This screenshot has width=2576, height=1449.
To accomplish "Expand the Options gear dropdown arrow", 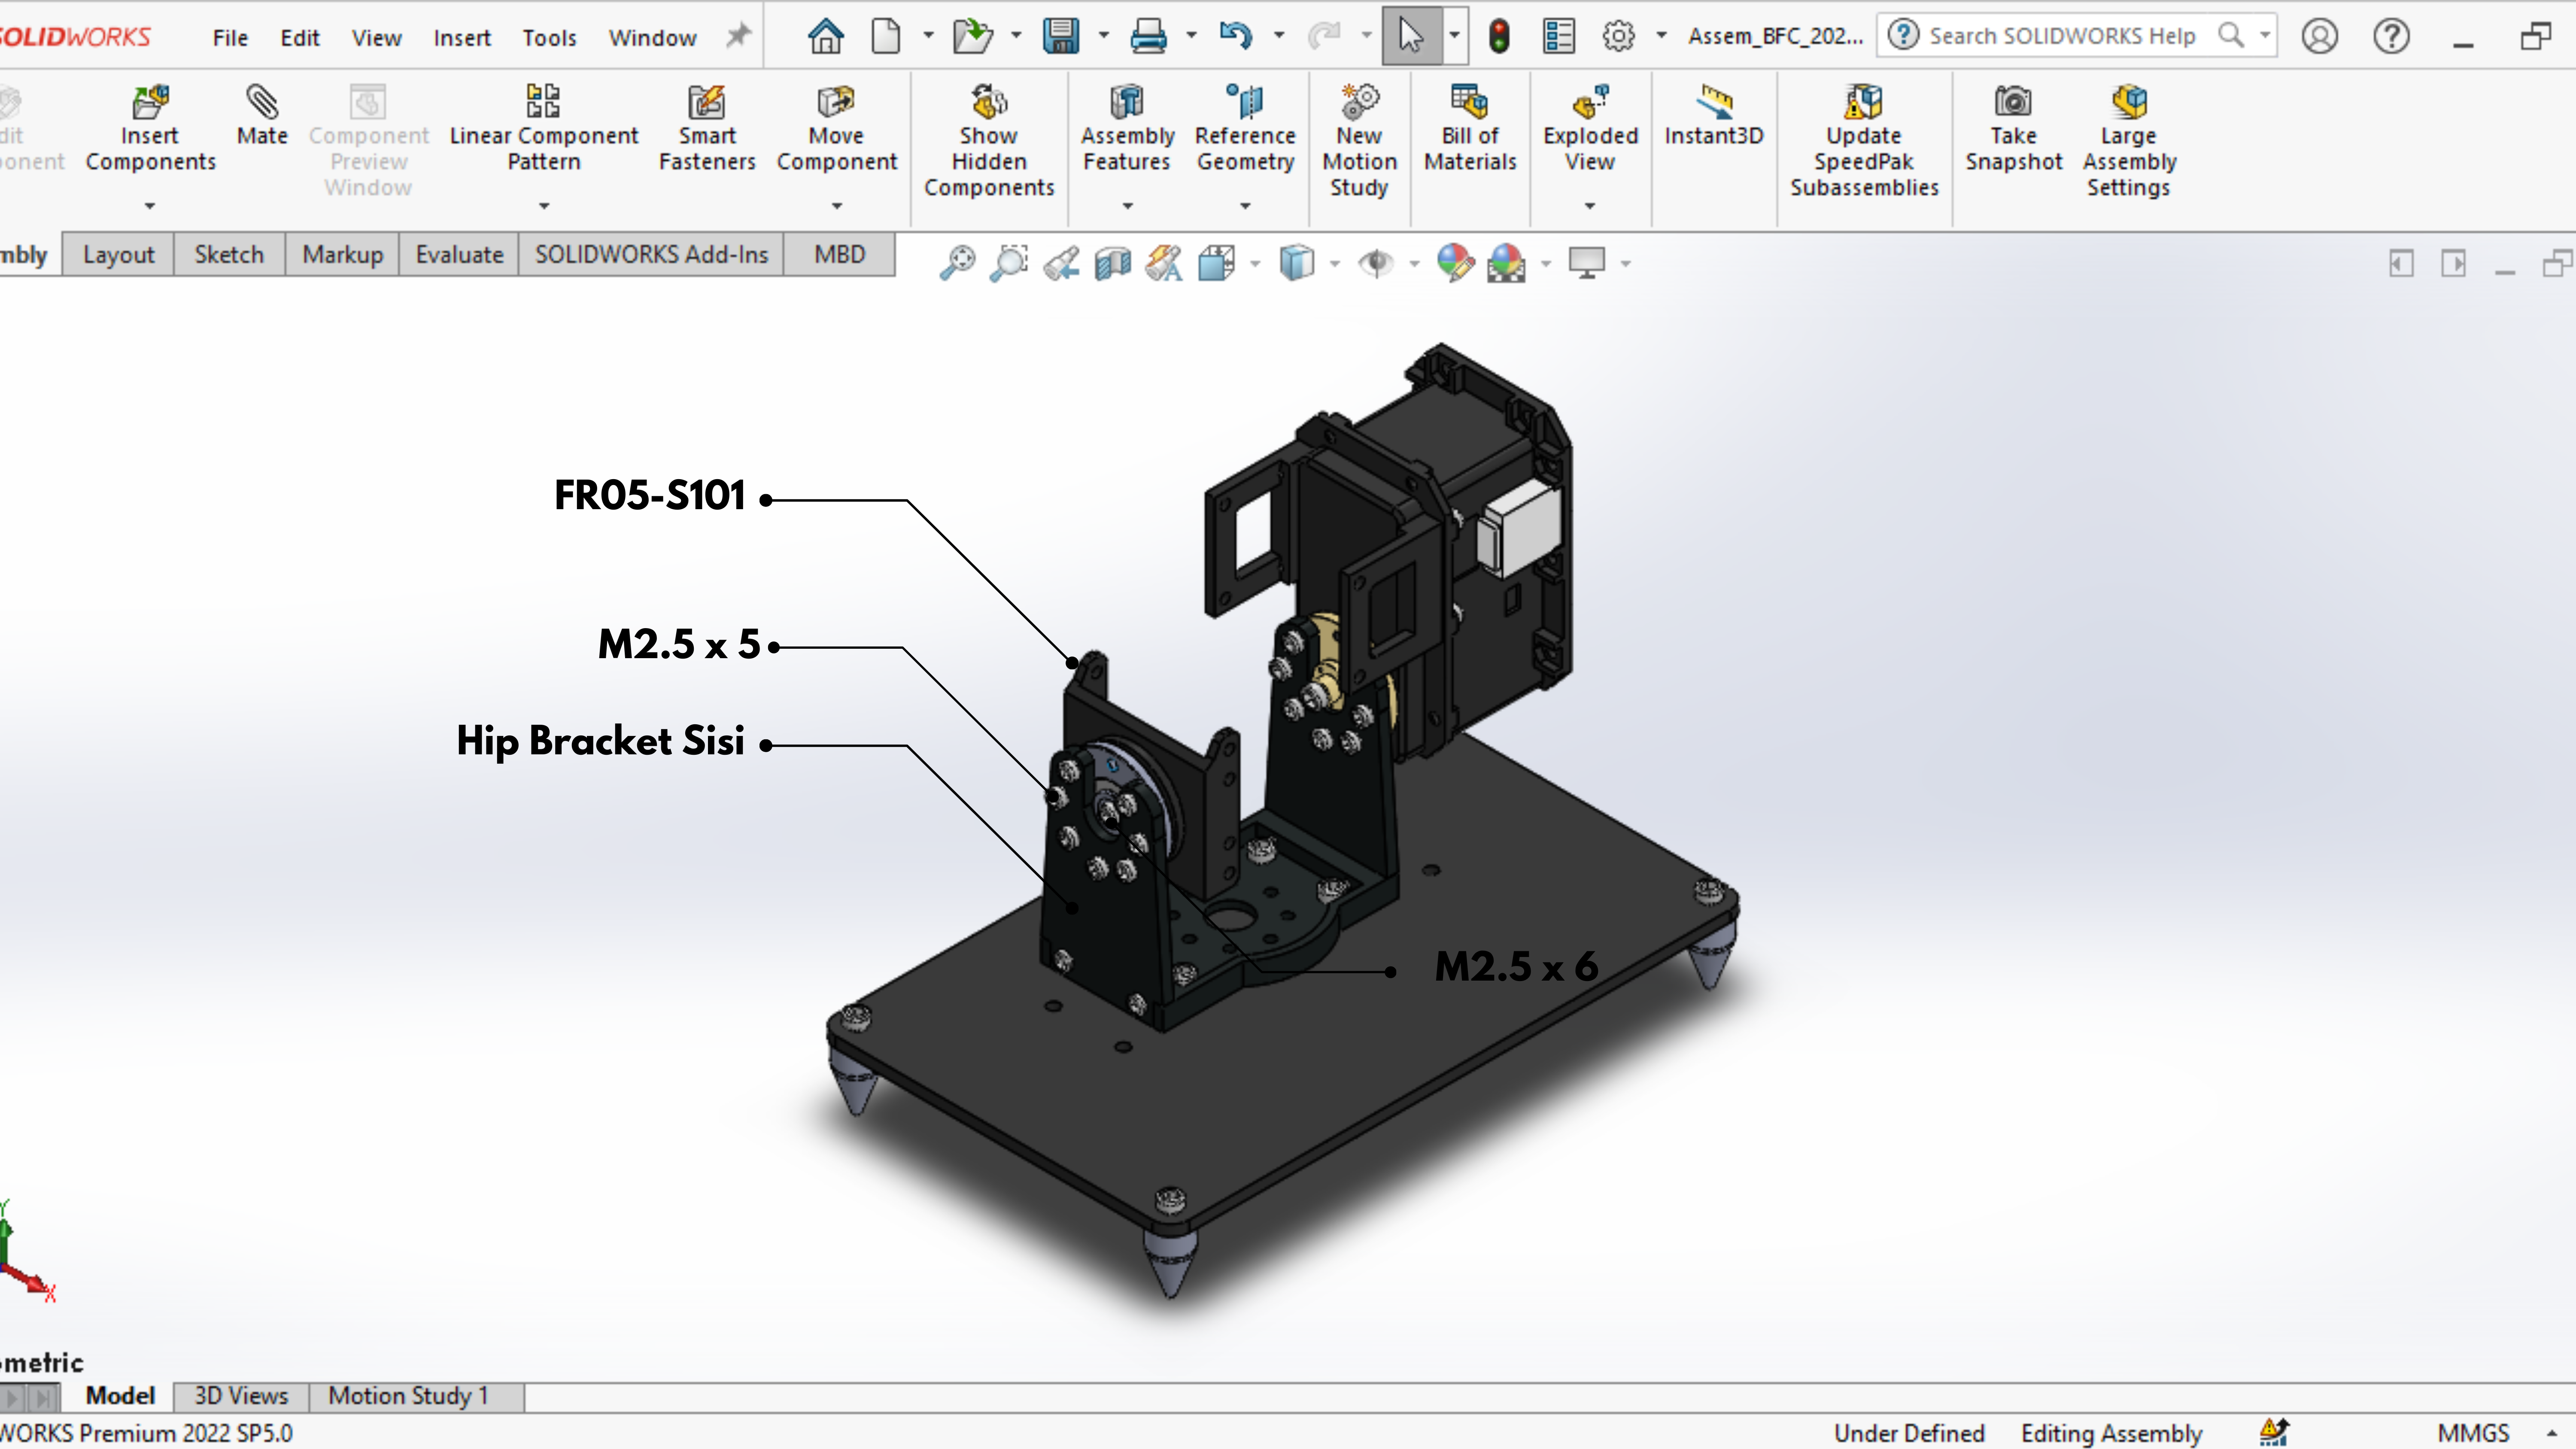I will click(x=1661, y=36).
